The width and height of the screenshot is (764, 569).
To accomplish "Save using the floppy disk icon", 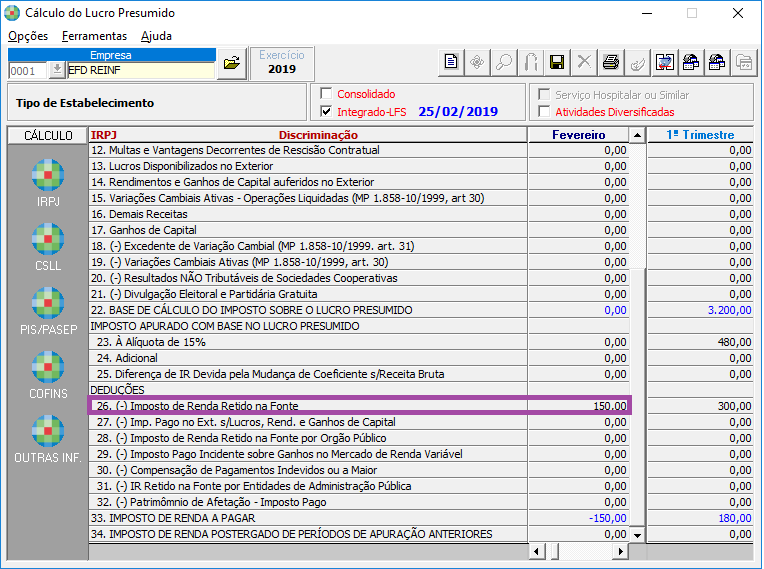I will [557, 62].
